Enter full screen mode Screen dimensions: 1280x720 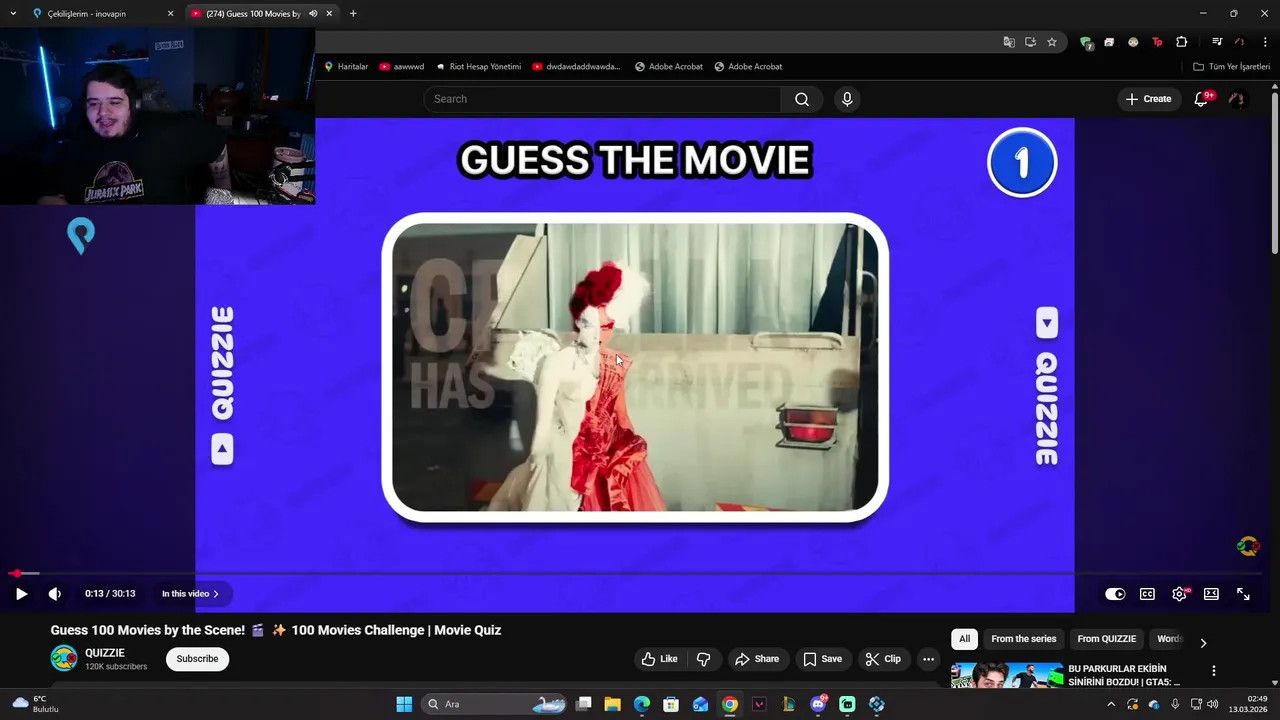[x=1243, y=594]
